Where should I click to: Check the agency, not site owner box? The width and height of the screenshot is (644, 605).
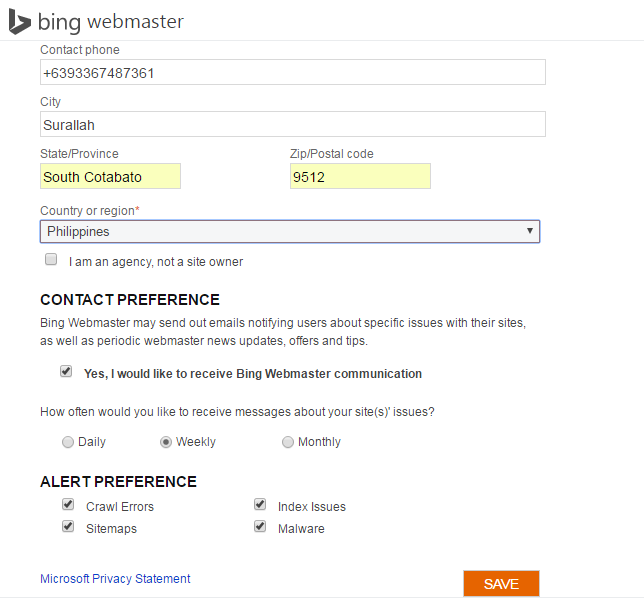point(51,259)
